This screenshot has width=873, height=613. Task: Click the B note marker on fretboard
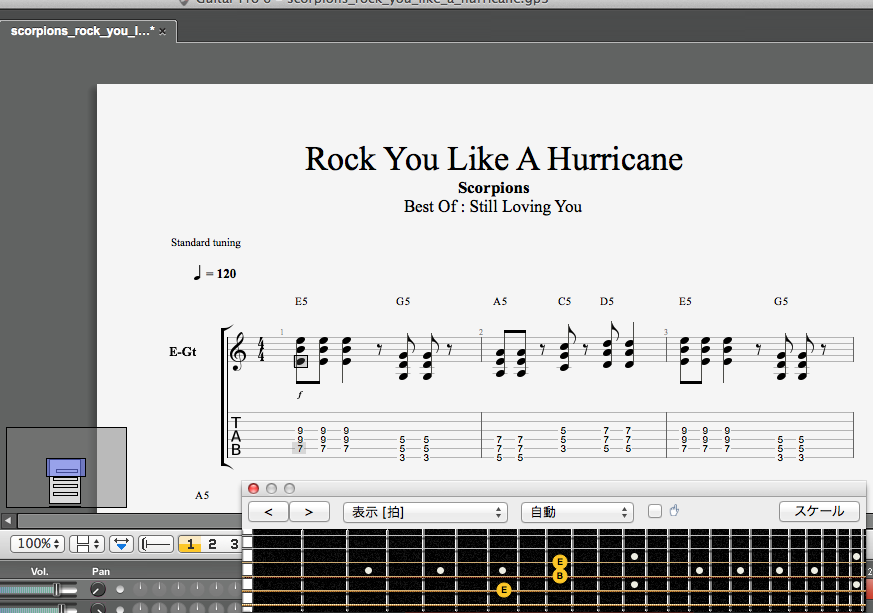click(560, 576)
